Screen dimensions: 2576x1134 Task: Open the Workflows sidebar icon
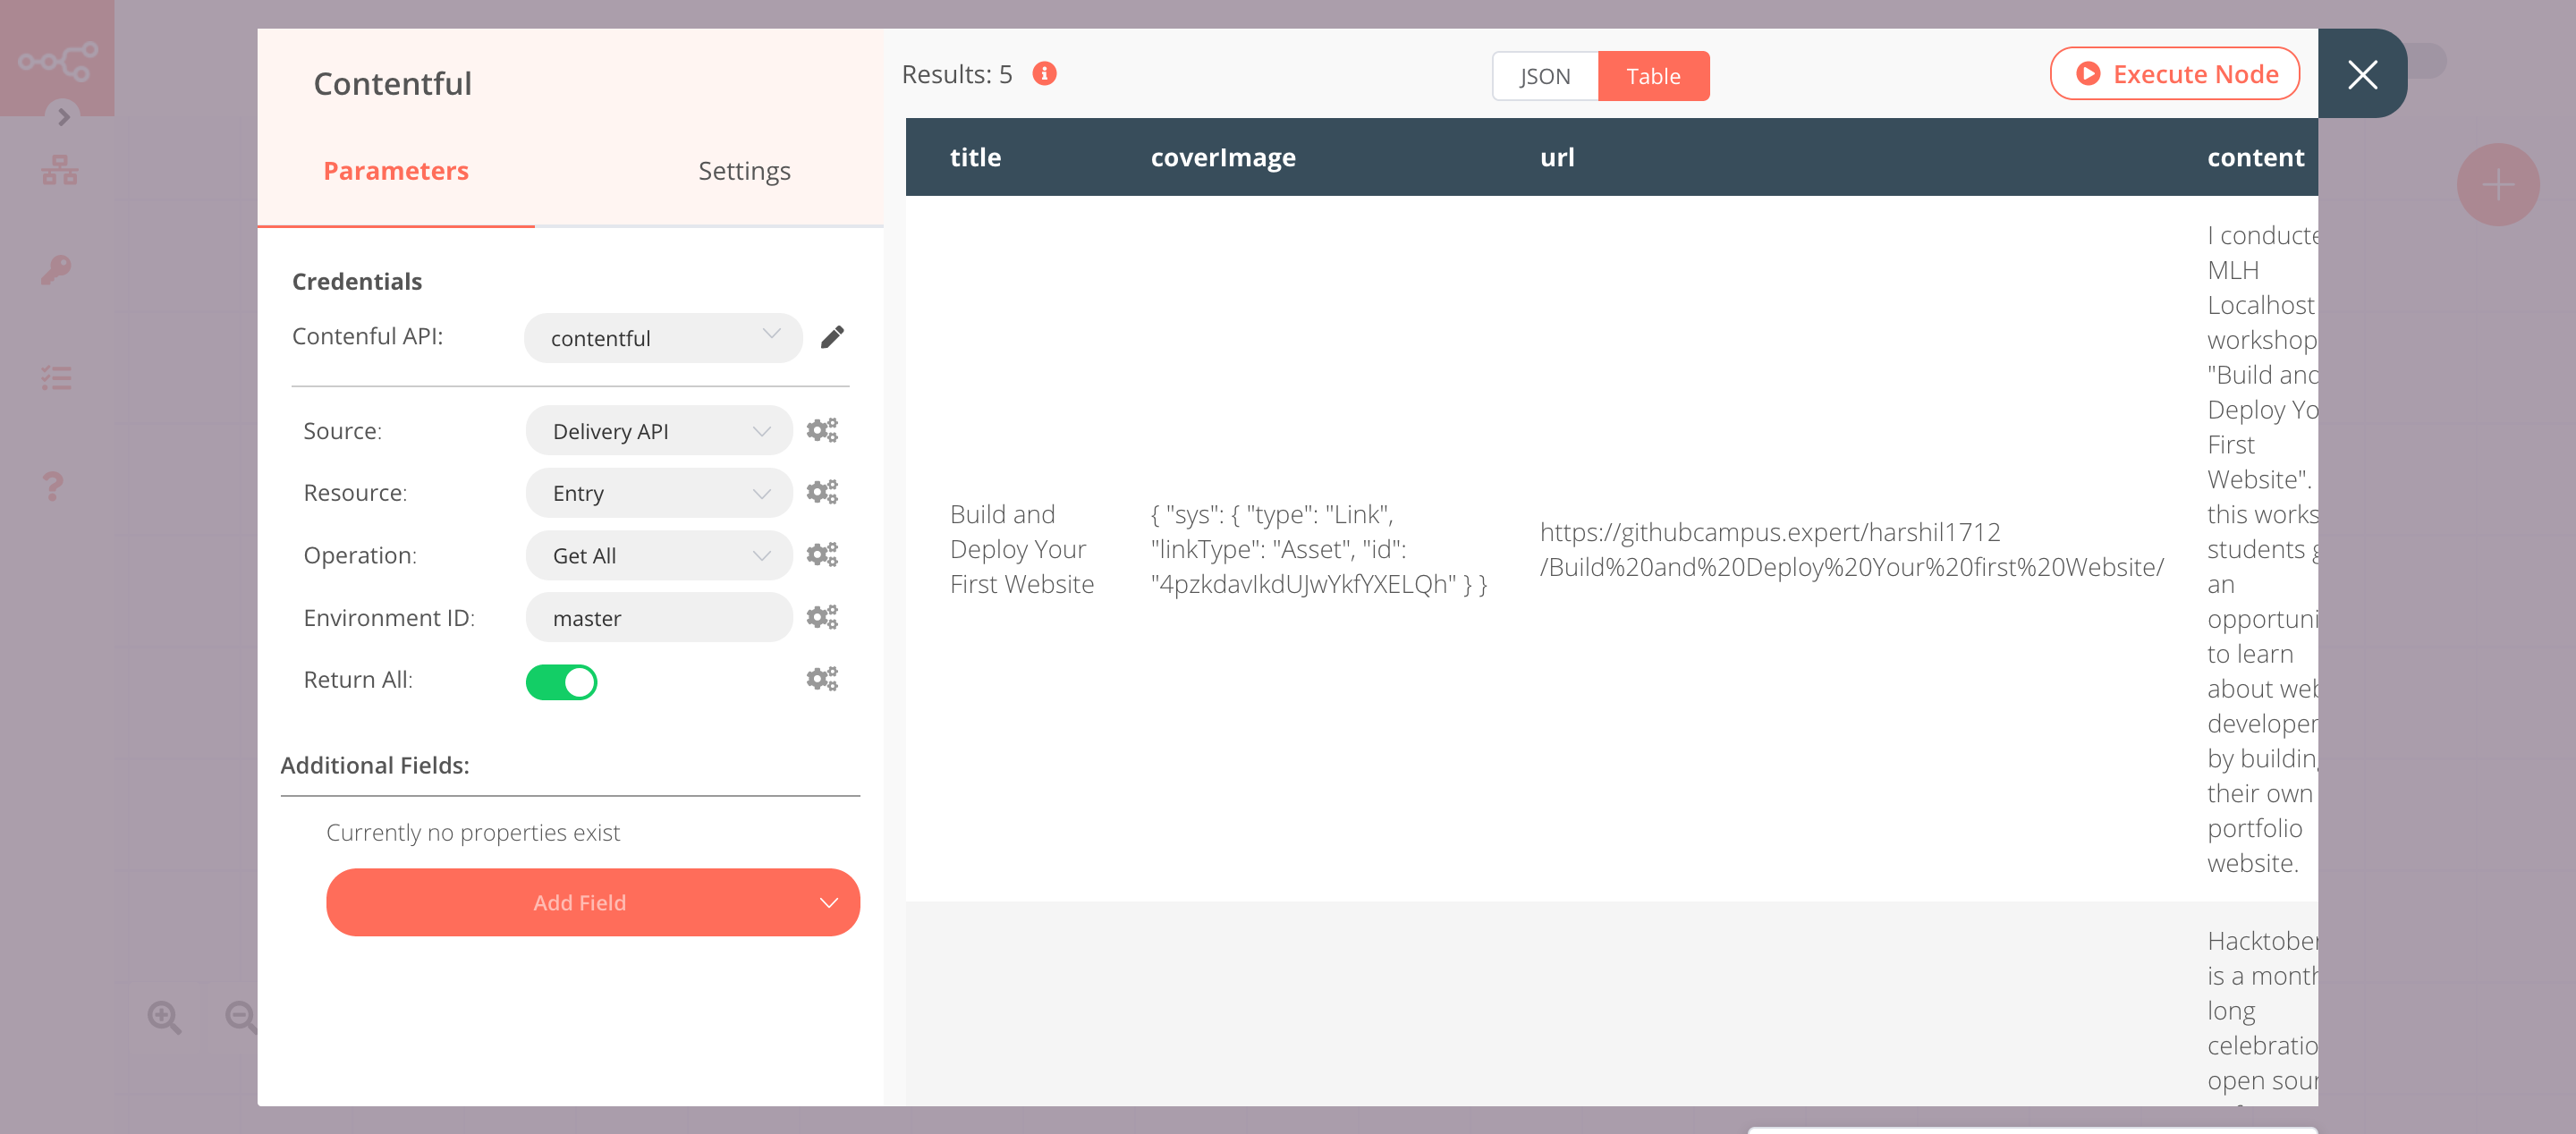click(x=59, y=169)
